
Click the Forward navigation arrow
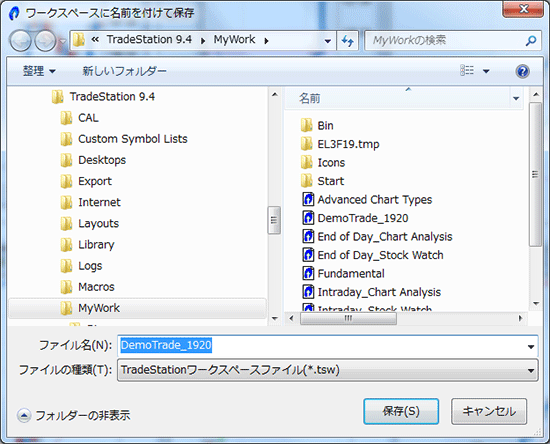click(46, 40)
